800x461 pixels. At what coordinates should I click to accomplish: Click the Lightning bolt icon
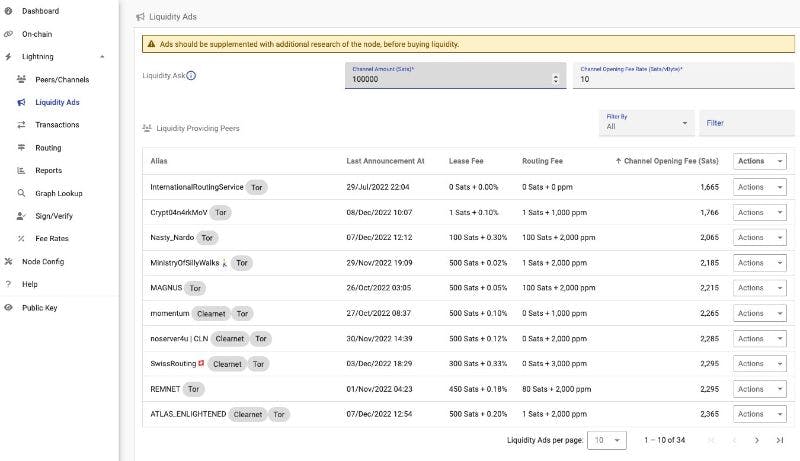8,57
